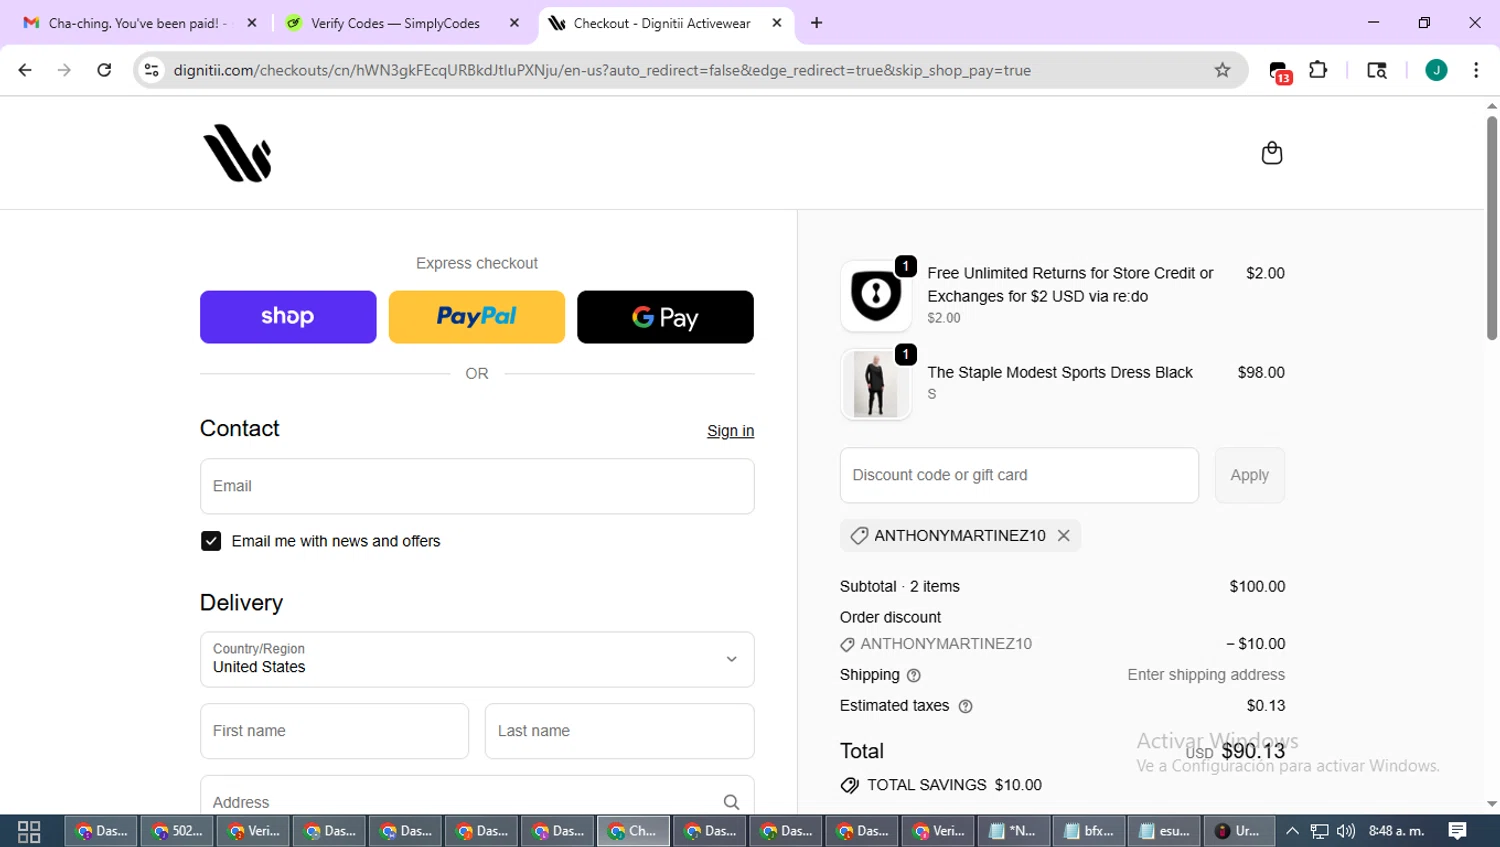Go forward in browser history
The width and height of the screenshot is (1500, 847).
coord(64,70)
